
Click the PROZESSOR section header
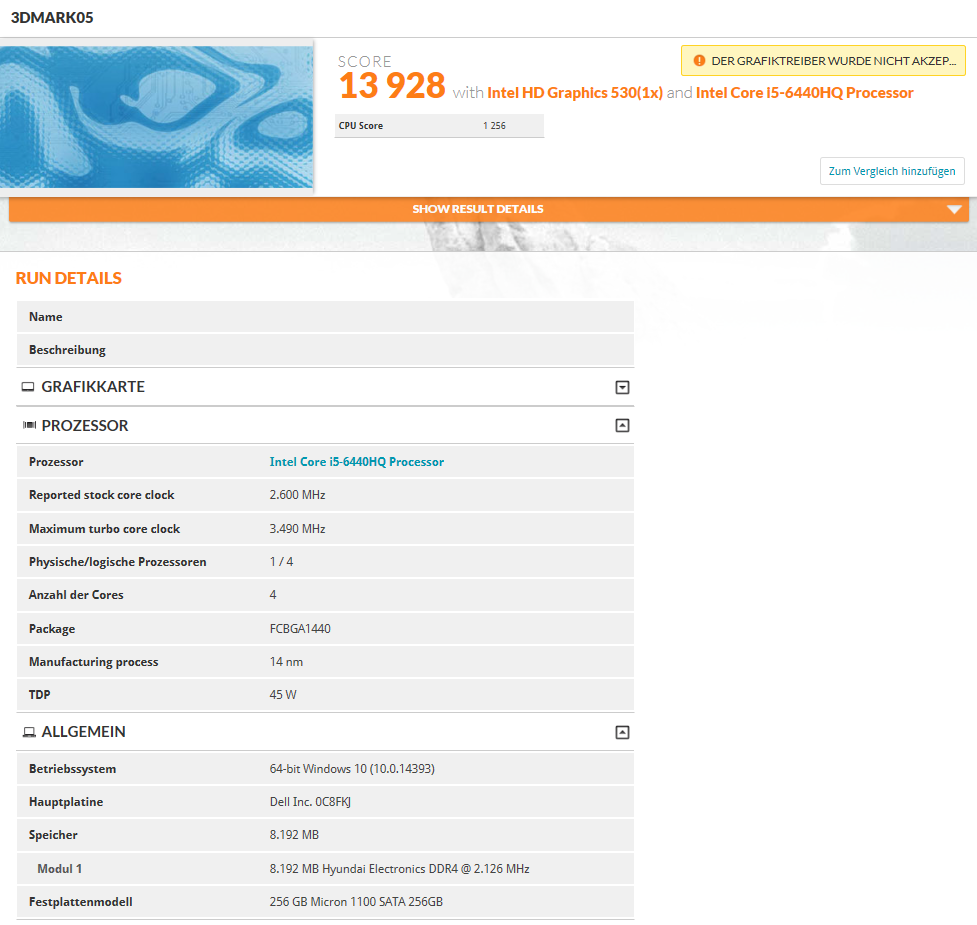(x=325, y=425)
